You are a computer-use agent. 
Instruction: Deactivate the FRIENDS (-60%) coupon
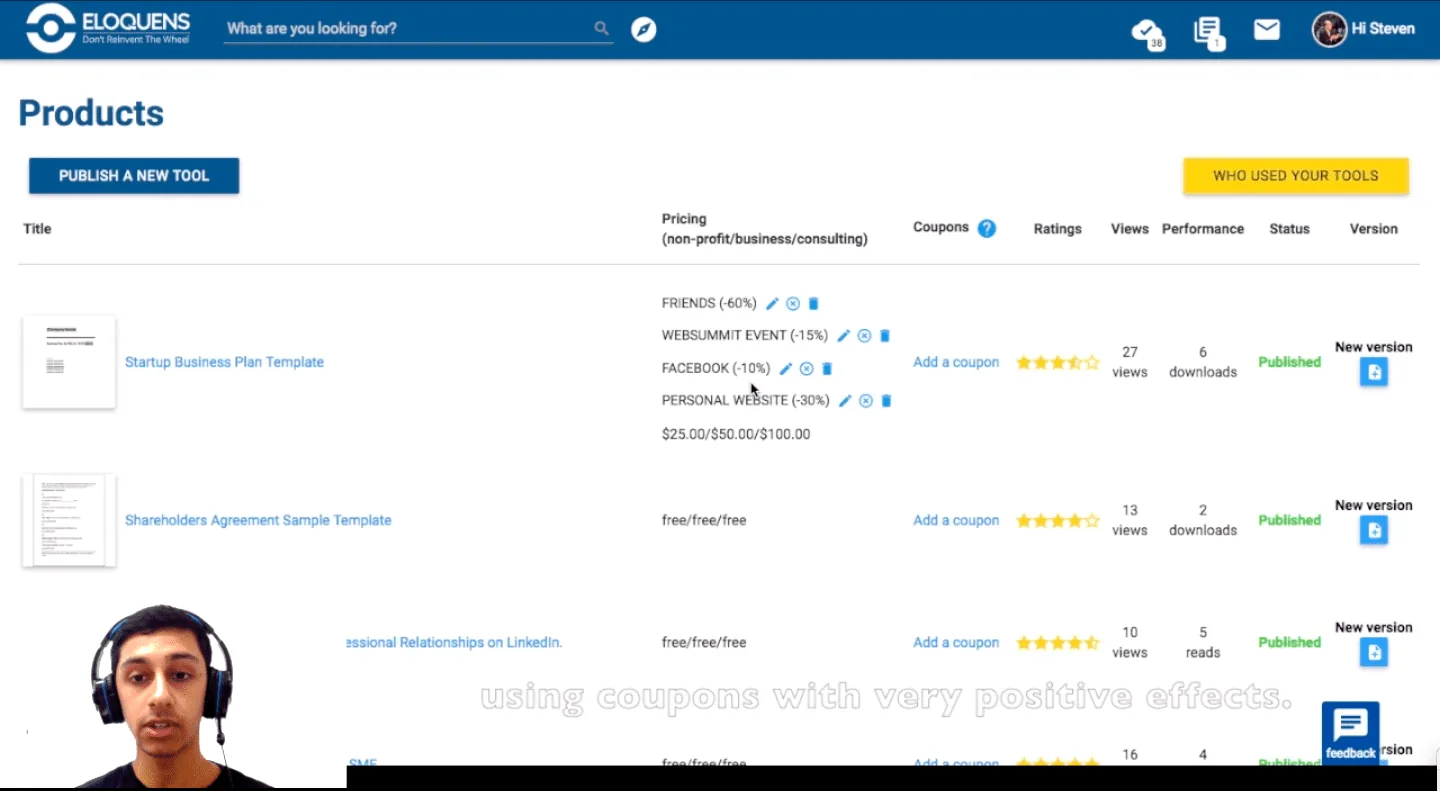(x=793, y=303)
